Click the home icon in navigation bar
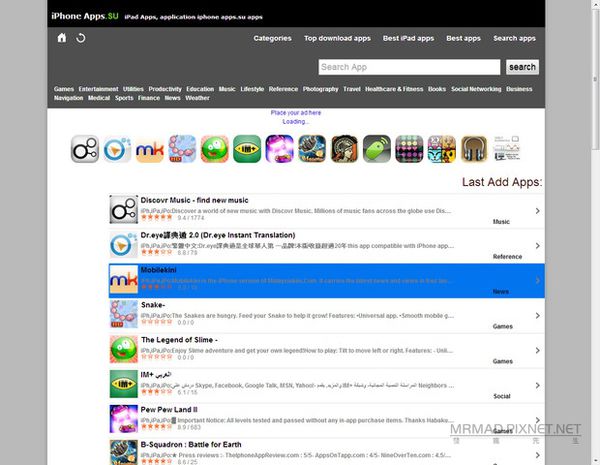This screenshot has width=600, height=465. coord(62,38)
